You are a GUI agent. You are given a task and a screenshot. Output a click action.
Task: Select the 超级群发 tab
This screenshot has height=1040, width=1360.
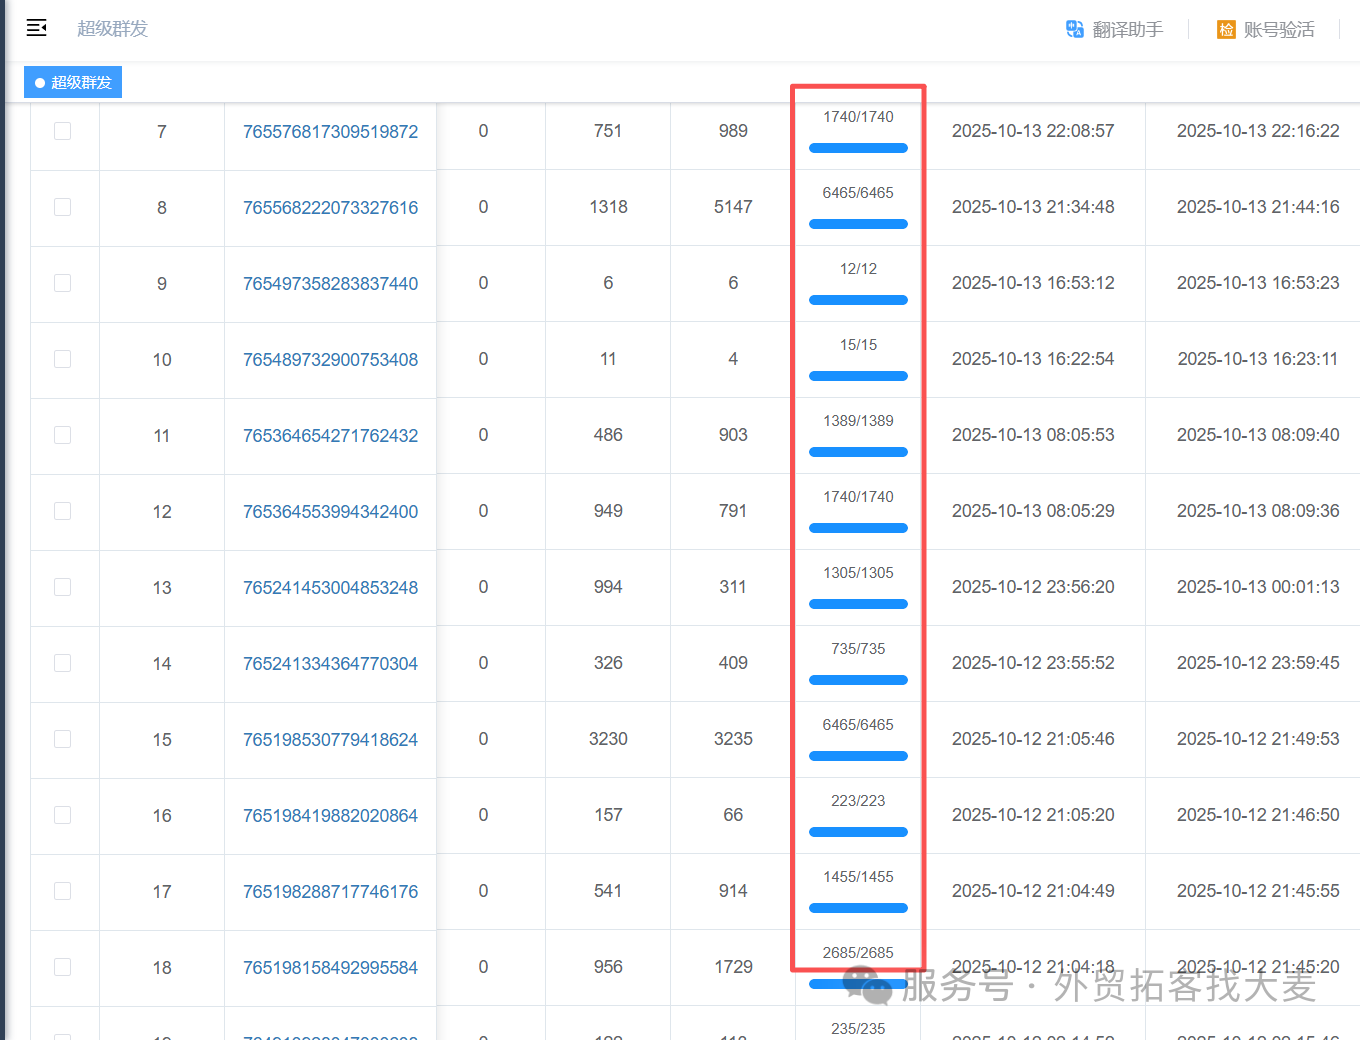click(73, 82)
